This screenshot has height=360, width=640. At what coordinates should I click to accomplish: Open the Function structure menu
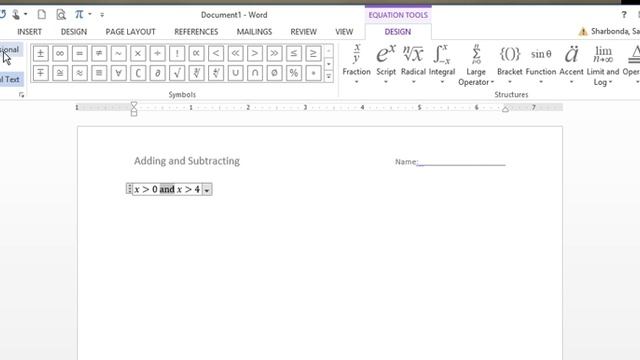(541, 64)
